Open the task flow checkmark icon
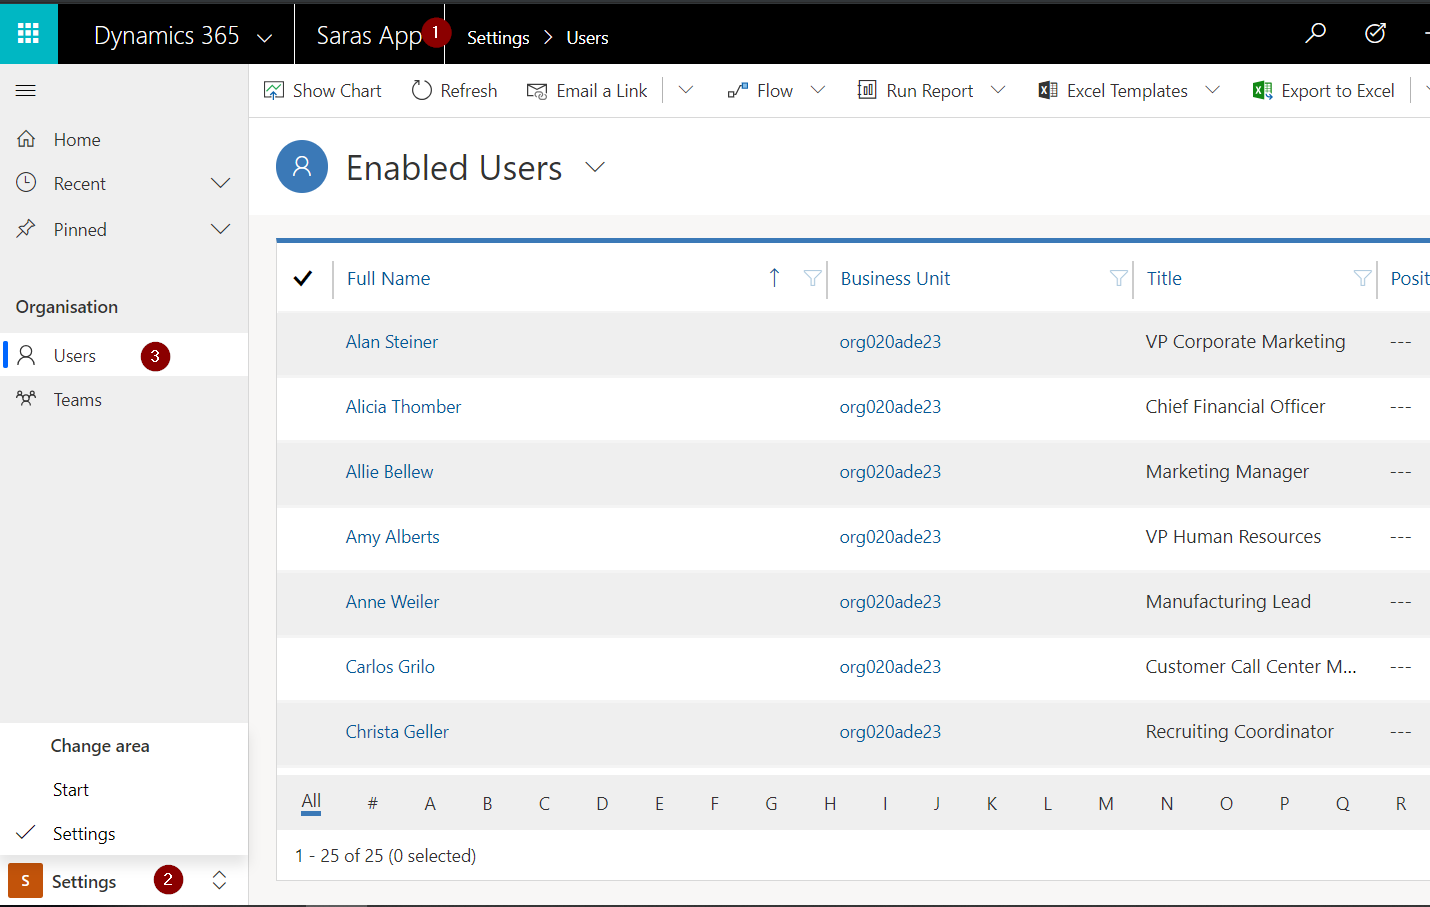Image resolution: width=1430 pixels, height=907 pixels. tap(1375, 34)
